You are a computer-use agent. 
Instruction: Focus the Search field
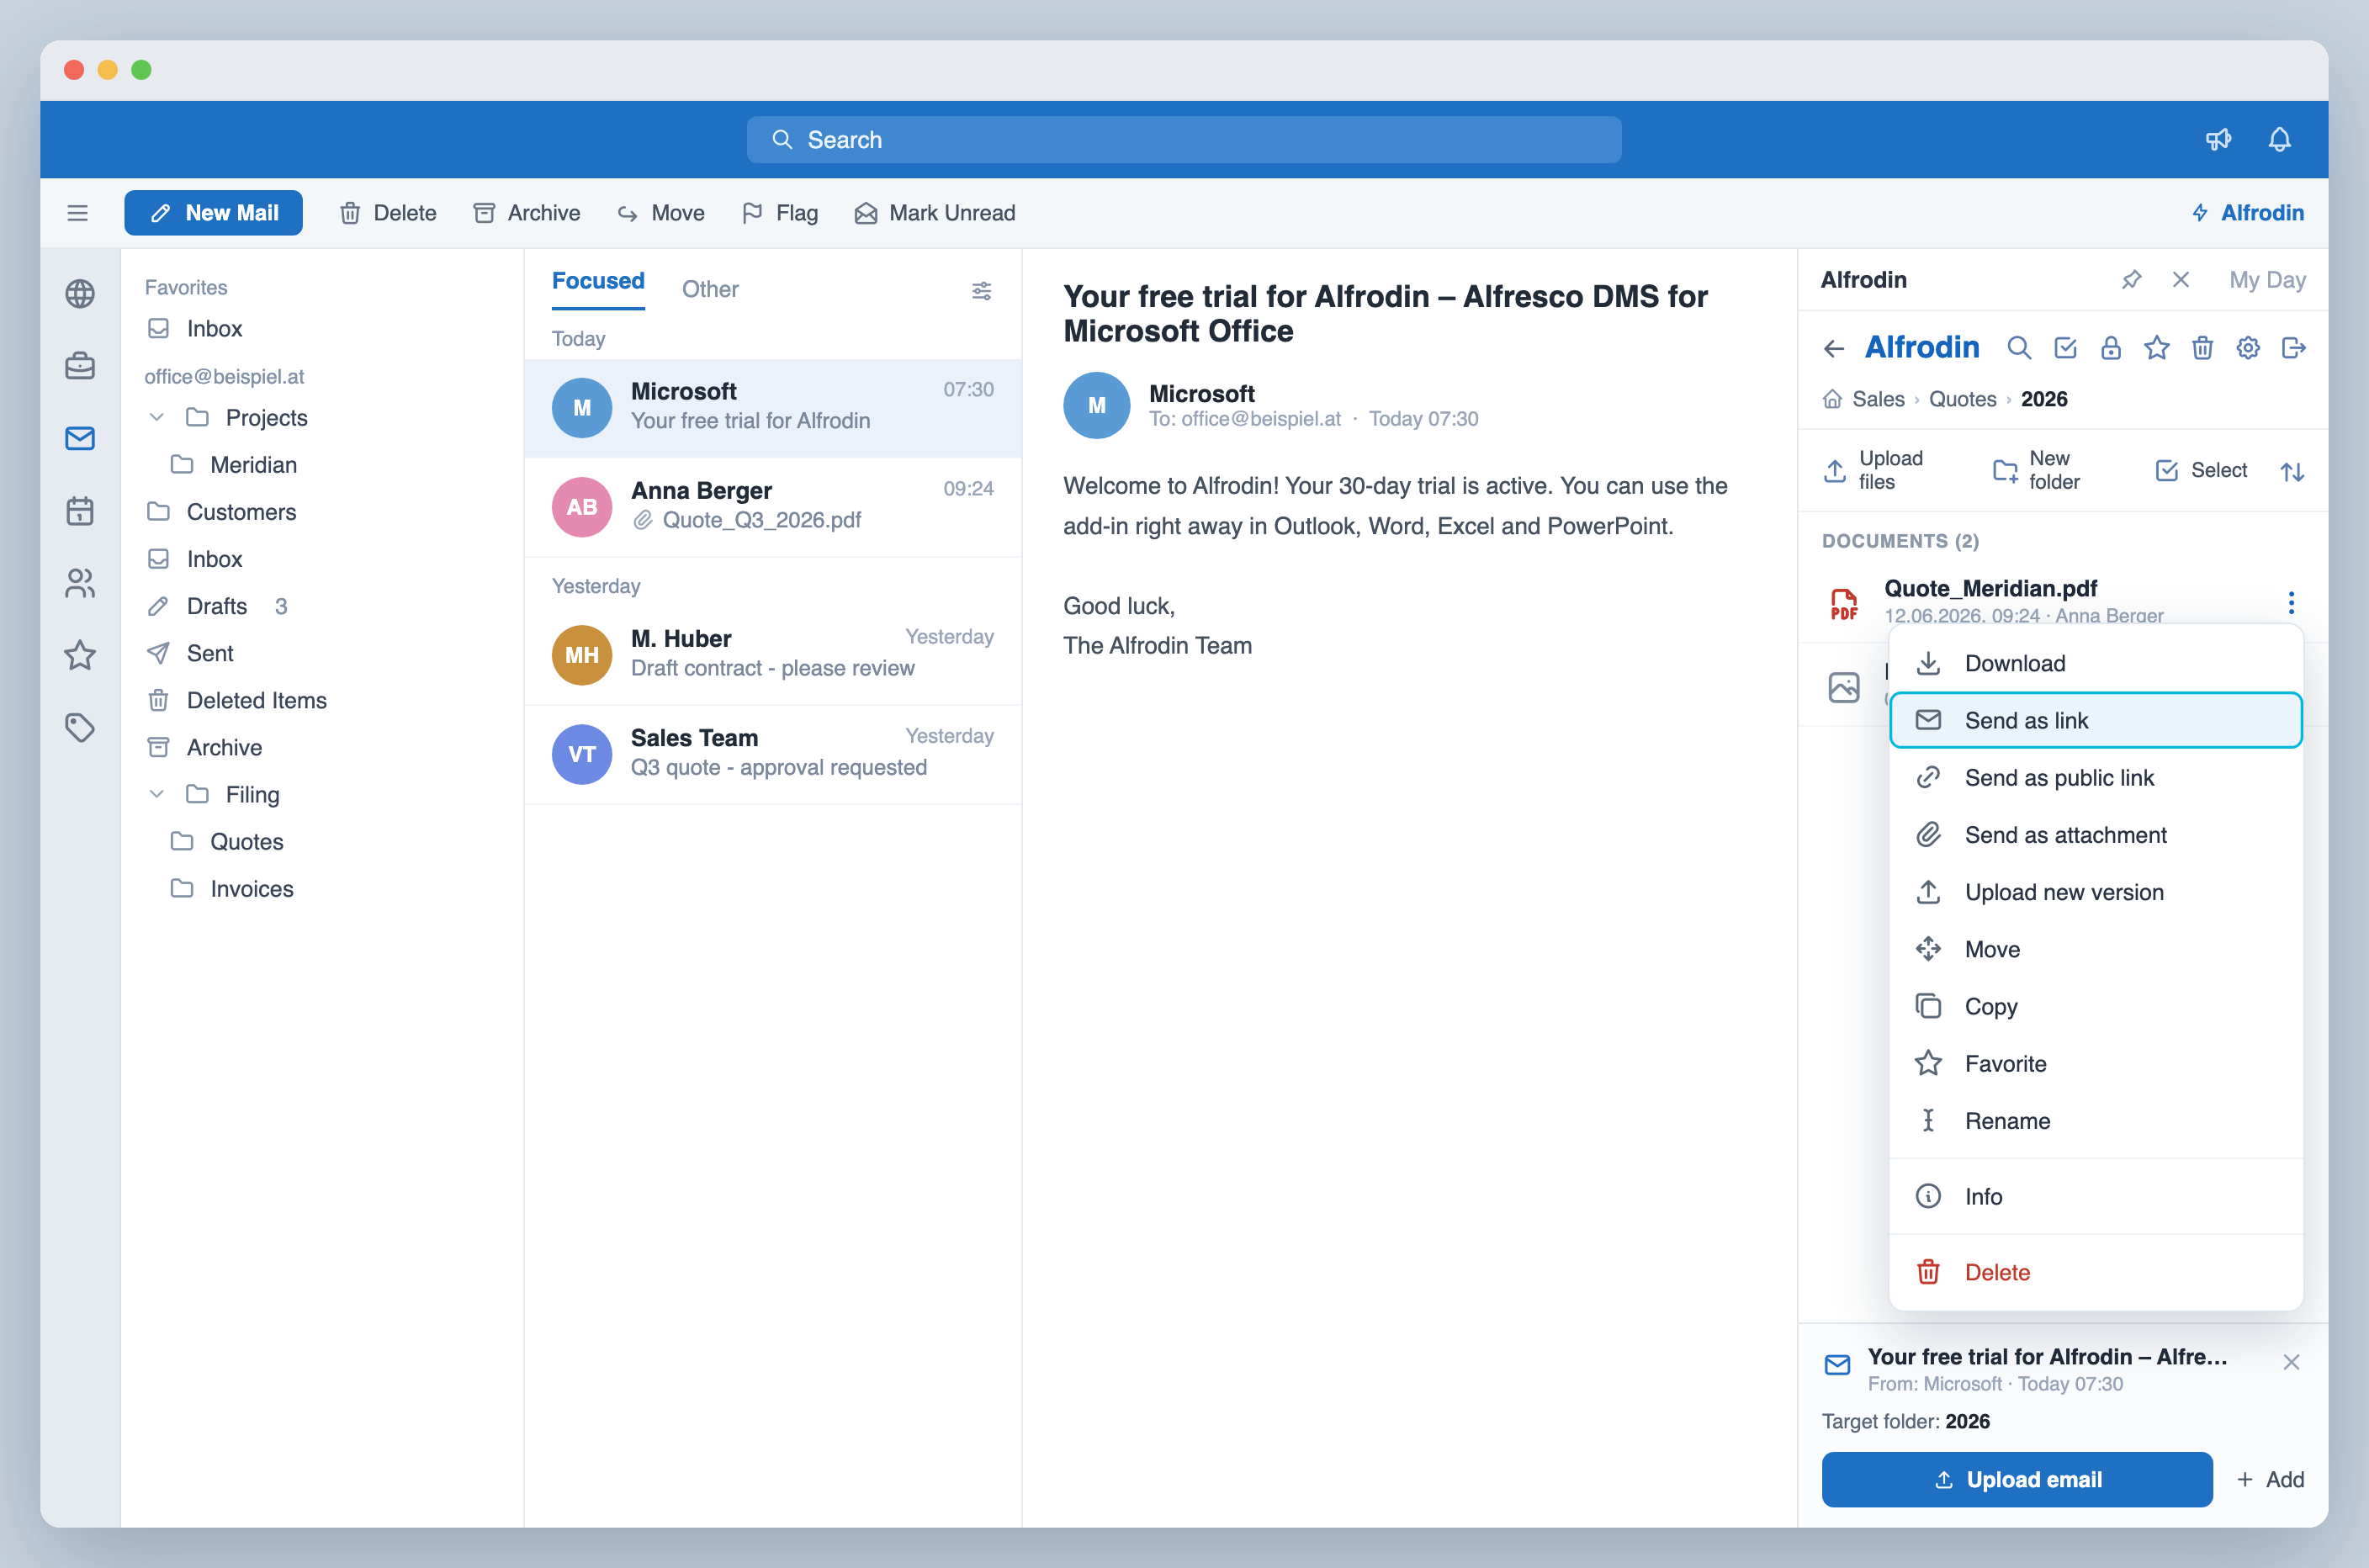(x=1184, y=139)
